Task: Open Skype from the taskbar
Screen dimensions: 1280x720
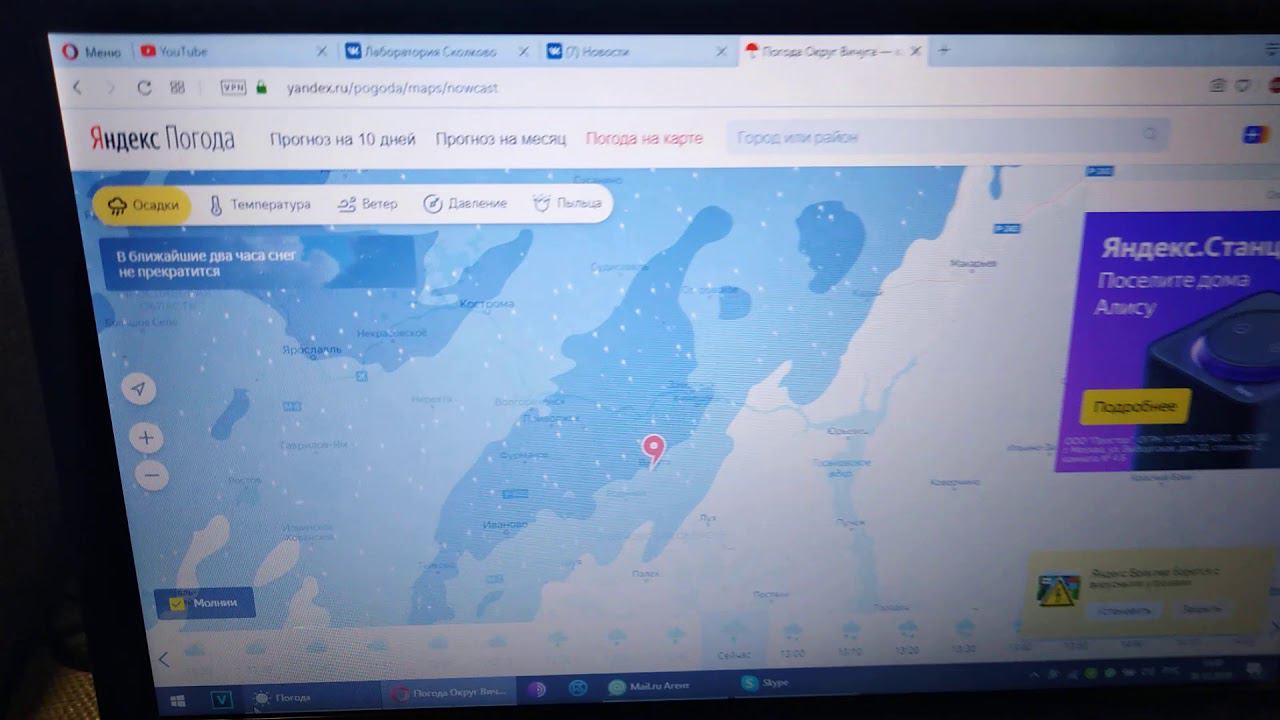Action: (x=766, y=683)
